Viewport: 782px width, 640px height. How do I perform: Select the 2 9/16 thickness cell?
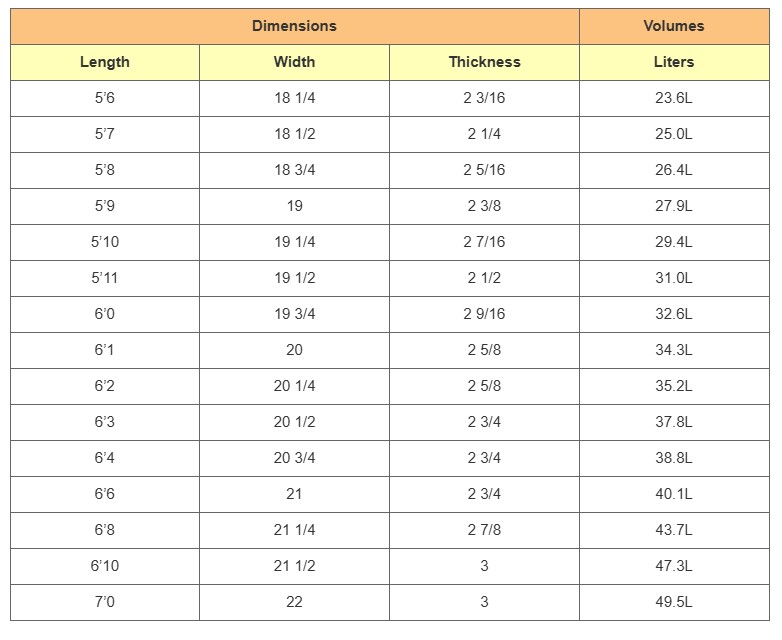click(x=484, y=314)
